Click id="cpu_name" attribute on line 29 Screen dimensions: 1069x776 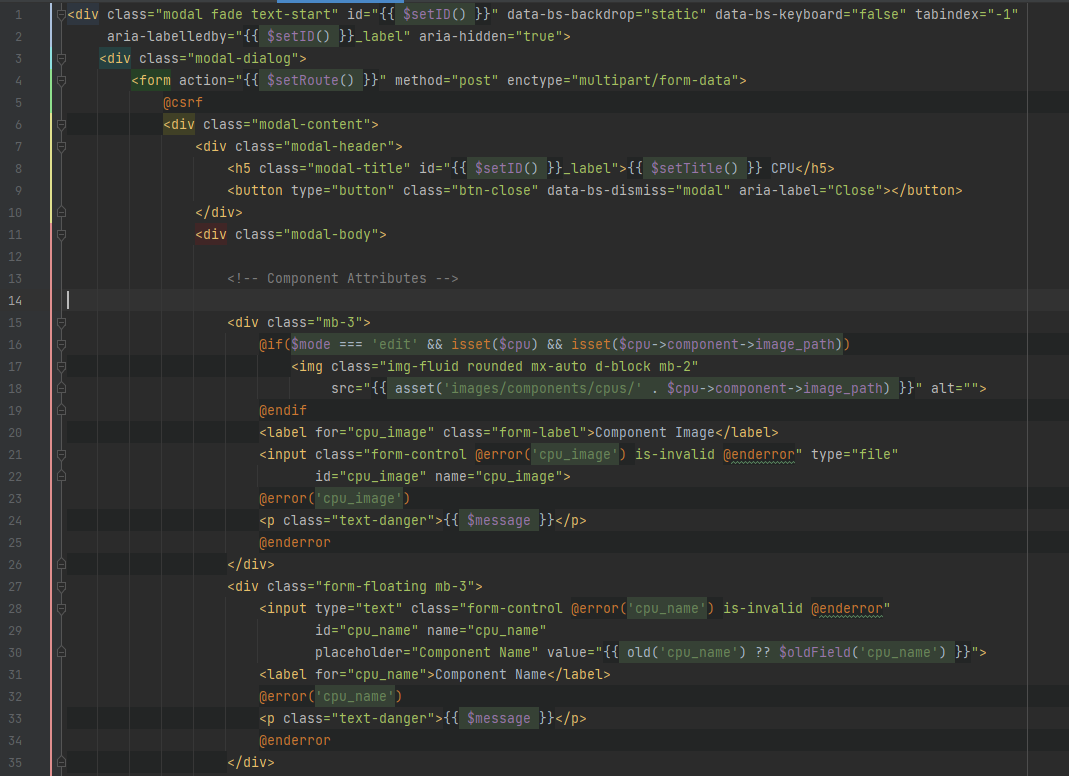367,631
